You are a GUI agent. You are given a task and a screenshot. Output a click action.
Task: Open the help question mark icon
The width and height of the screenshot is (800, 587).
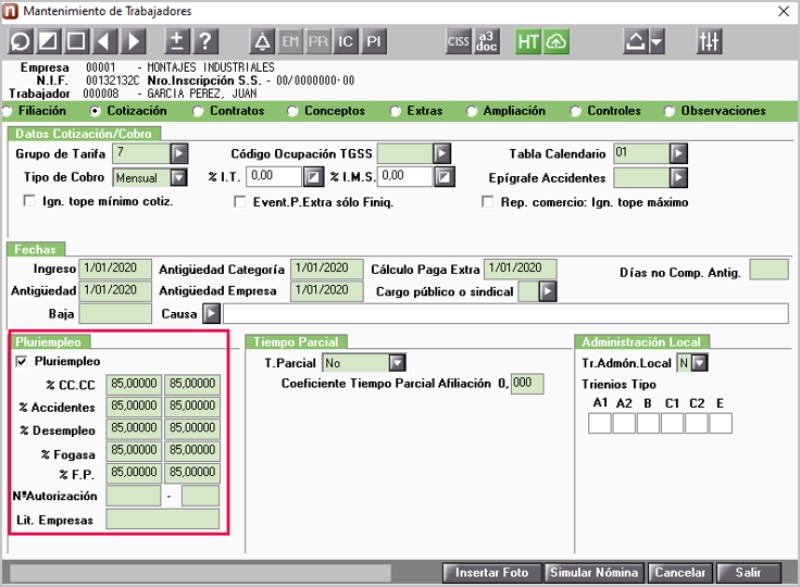point(204,42)
